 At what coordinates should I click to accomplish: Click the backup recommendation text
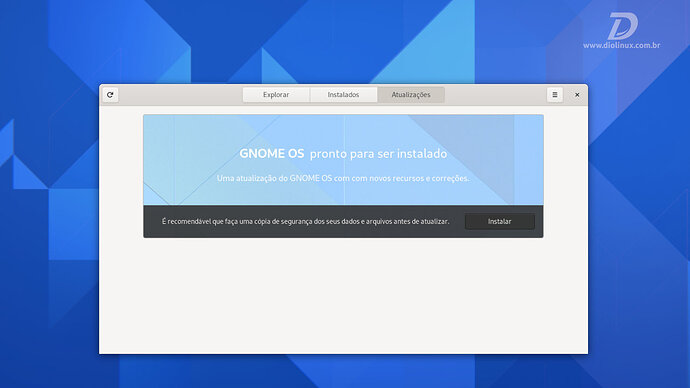click(x=305, y=221)
